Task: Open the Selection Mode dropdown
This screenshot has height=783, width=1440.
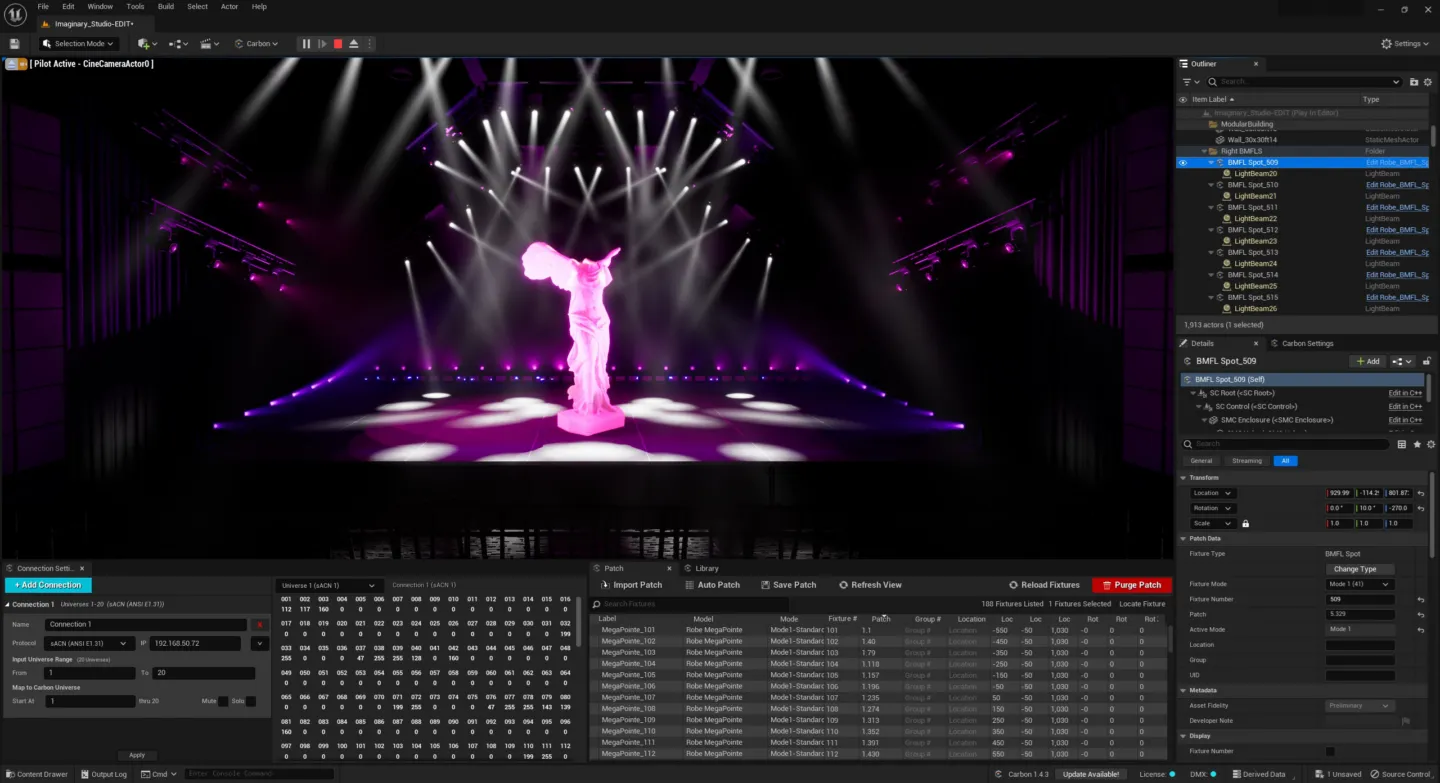Action: 79,44
